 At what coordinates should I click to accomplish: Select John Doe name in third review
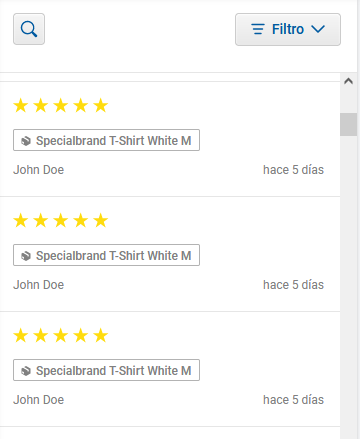[39, 400]
